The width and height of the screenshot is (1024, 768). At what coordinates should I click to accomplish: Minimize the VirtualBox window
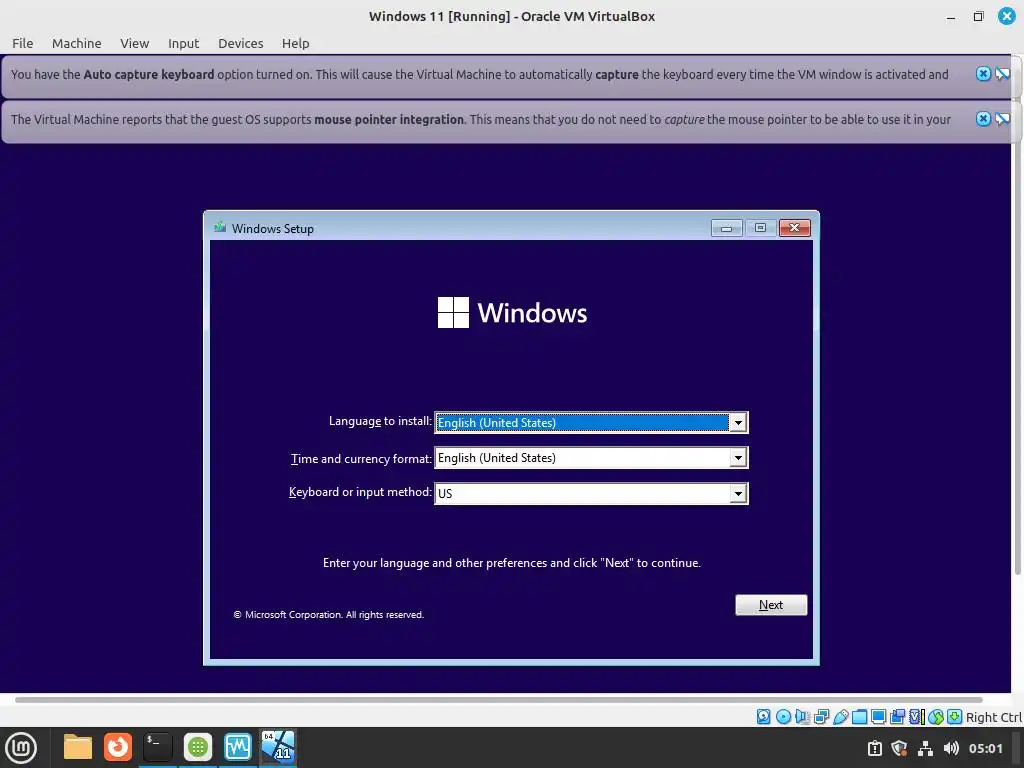(x=951, y=17)
